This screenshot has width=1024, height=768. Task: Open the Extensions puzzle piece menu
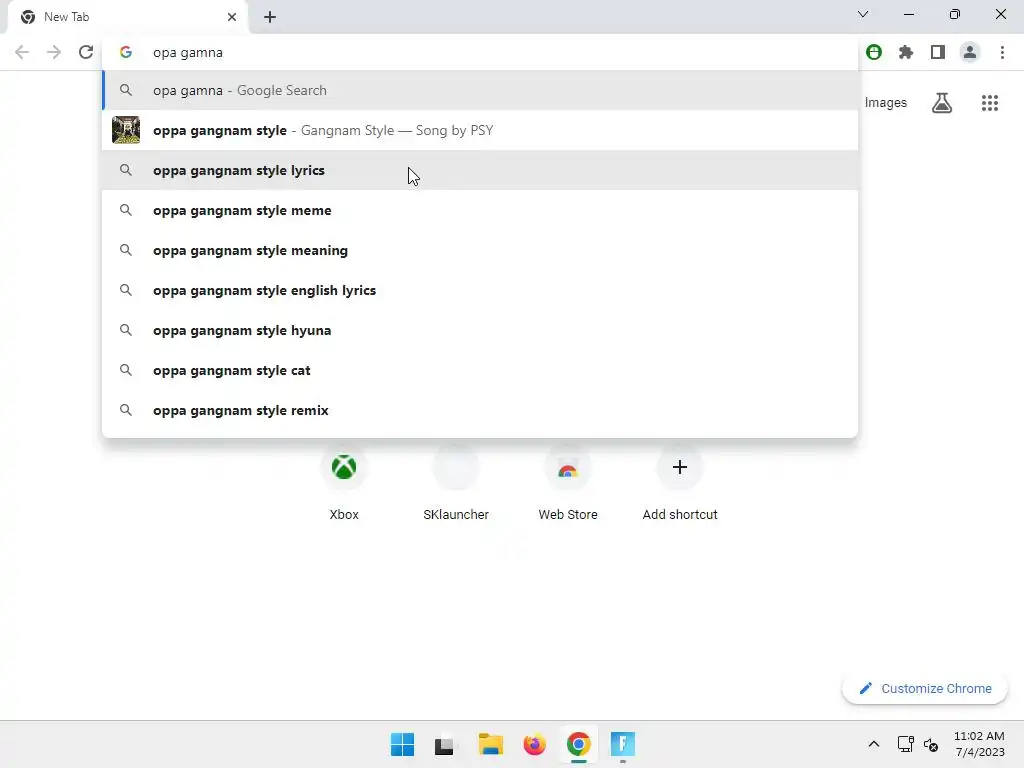tap(906, 52)
